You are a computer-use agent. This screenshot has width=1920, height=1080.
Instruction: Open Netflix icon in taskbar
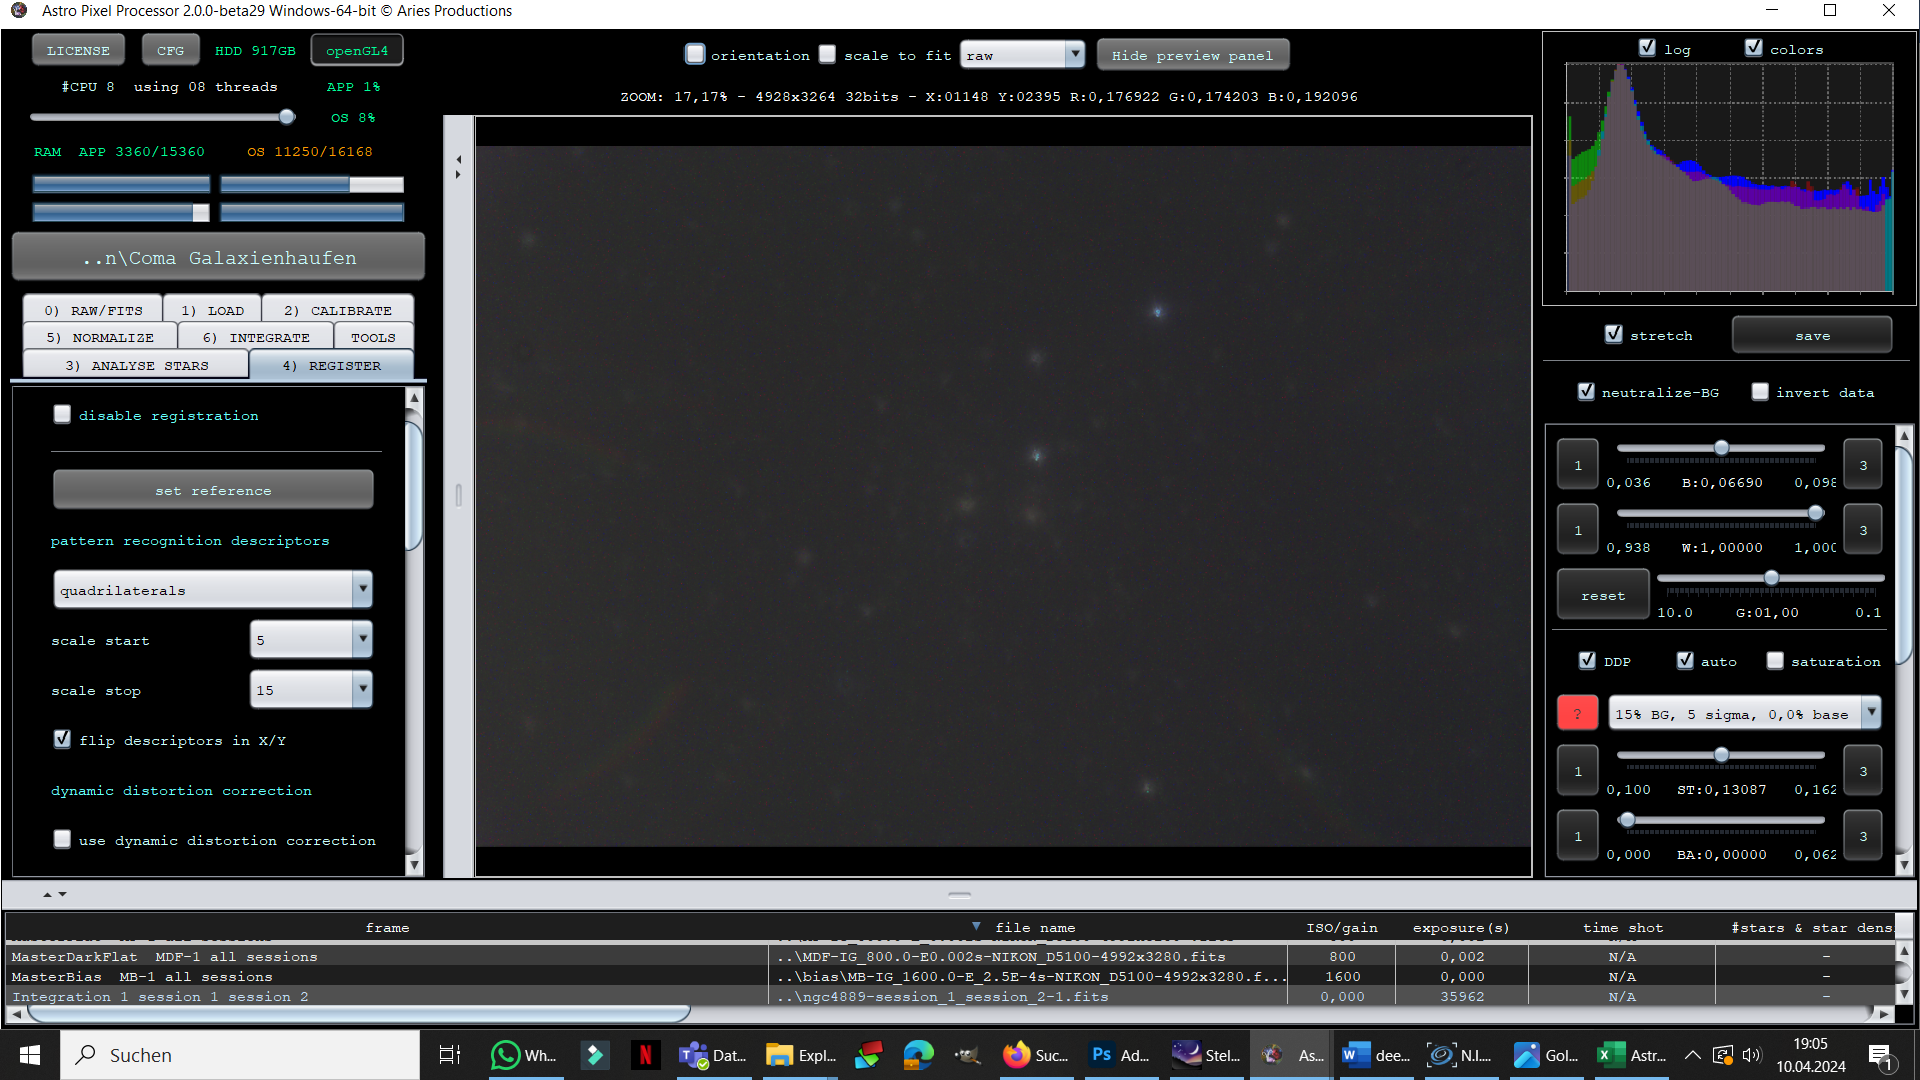(645, 1055)
